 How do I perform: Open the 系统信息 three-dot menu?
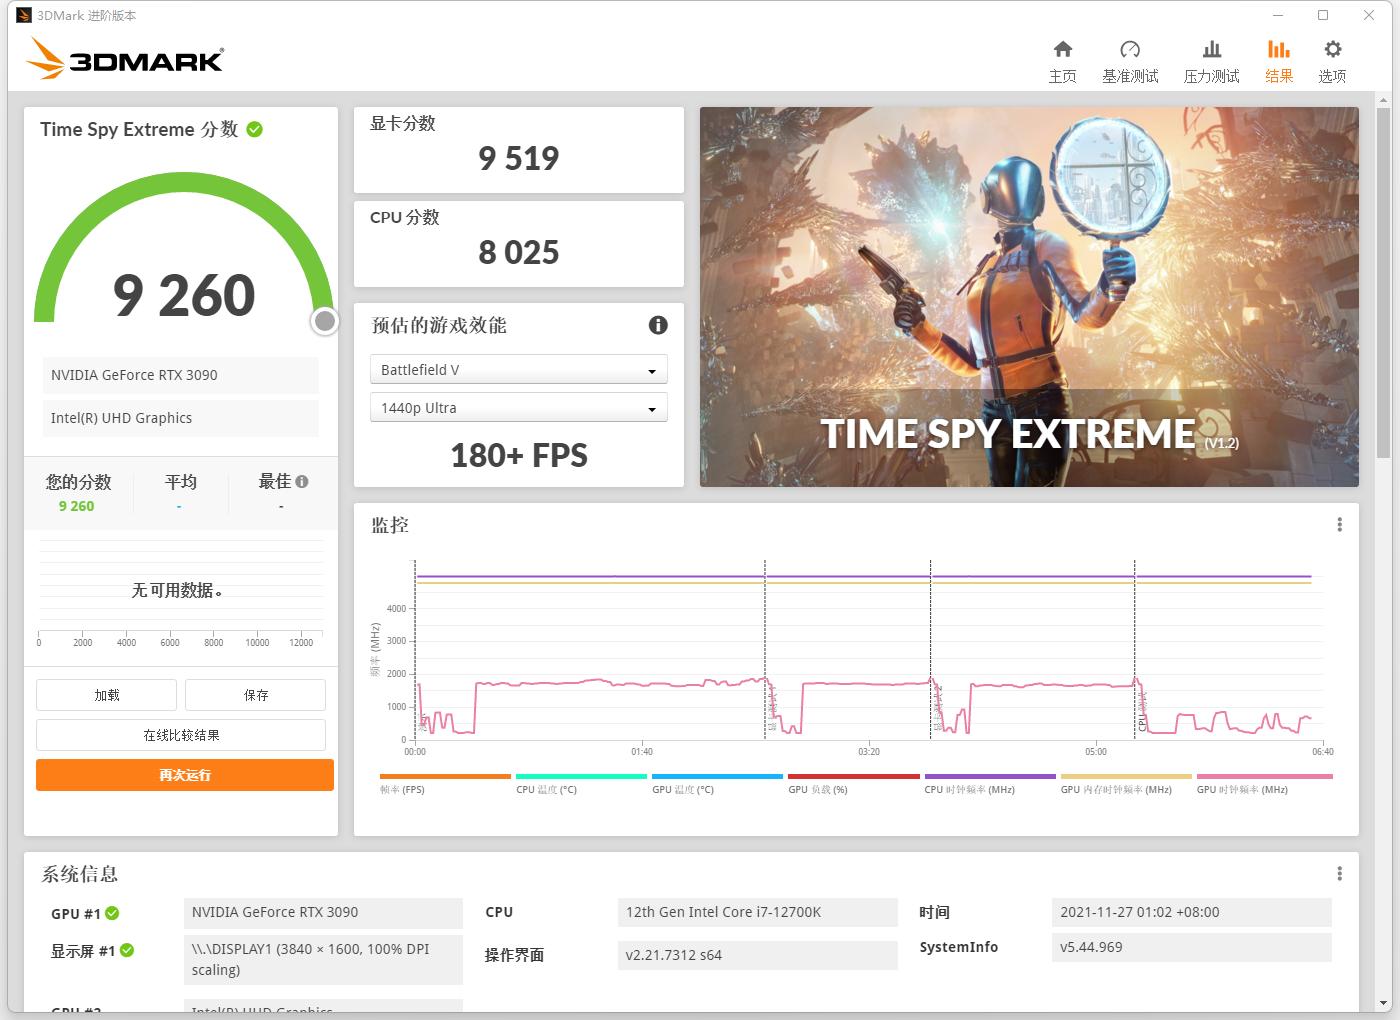pos(1339,872)
